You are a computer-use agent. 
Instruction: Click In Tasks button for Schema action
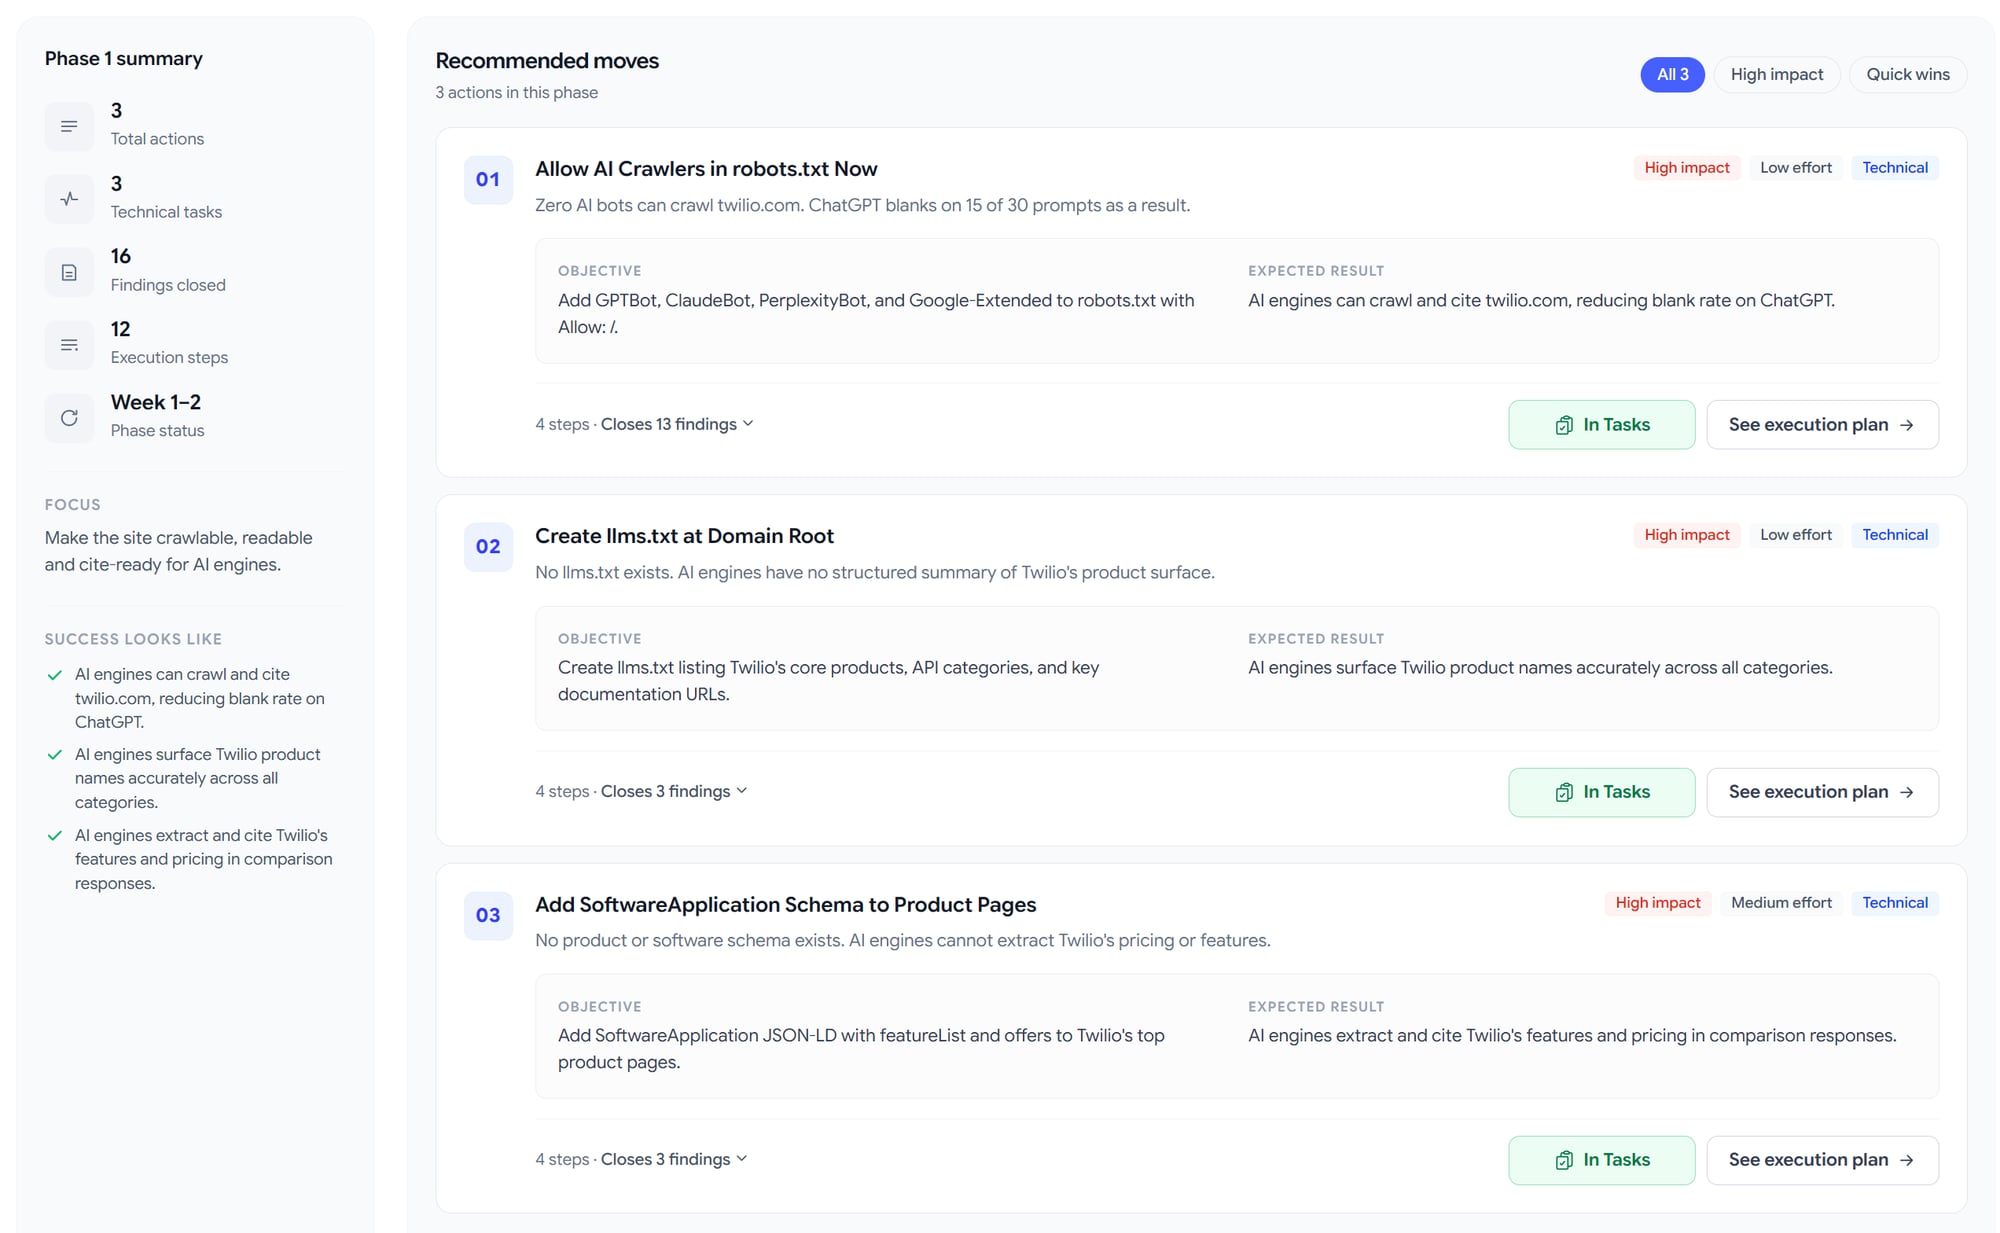point(1602,1160)
